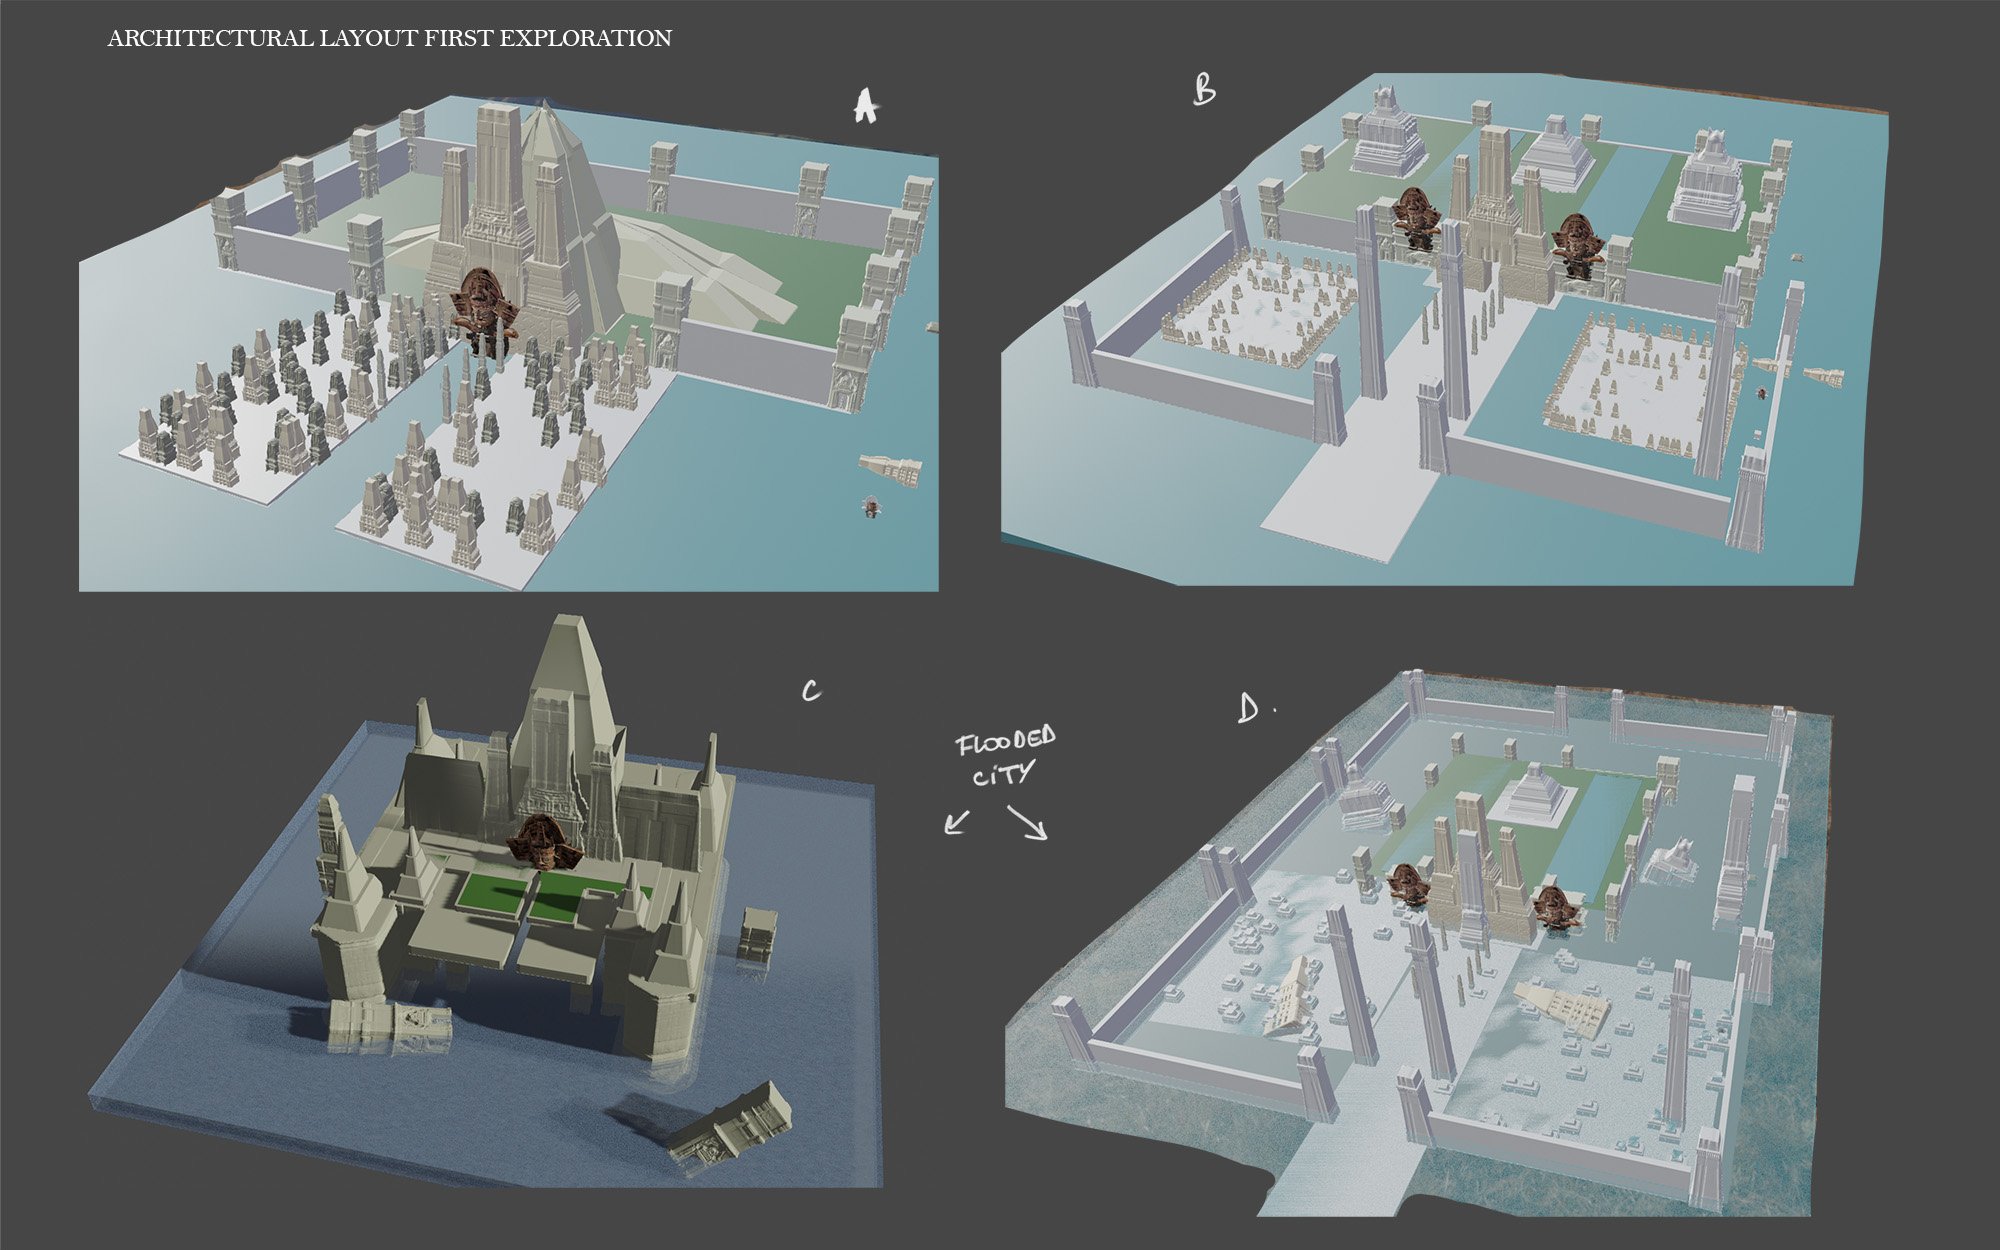Select the brown stone face in layout A

[x=484, y=303]
